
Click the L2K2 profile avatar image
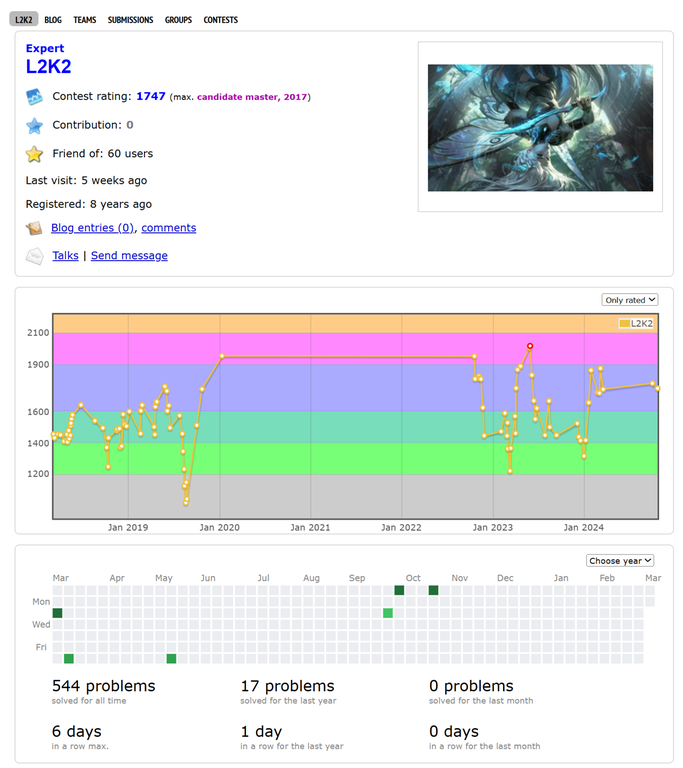[x=540, y=128]
